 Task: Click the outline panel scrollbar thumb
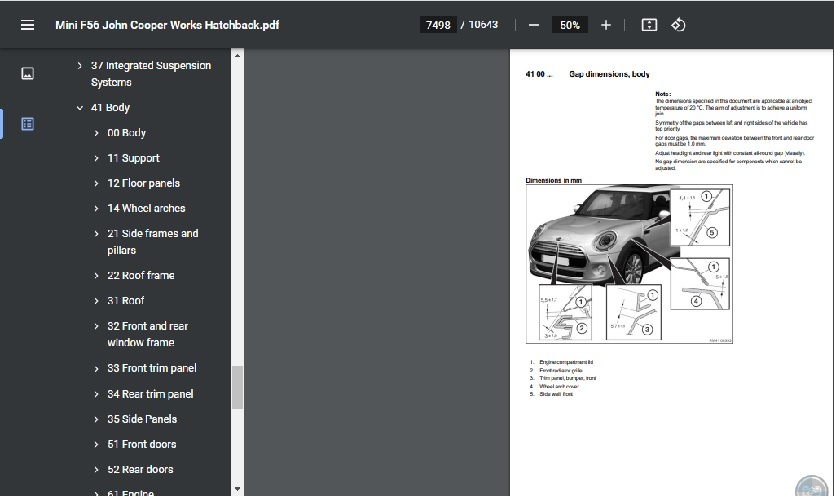click(x=237, y=387)
